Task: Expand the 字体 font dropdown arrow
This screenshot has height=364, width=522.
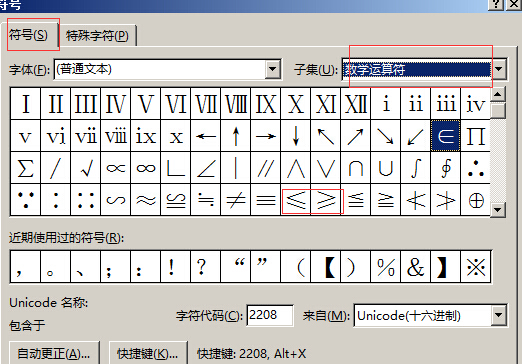Action: [x=273, y=69]
